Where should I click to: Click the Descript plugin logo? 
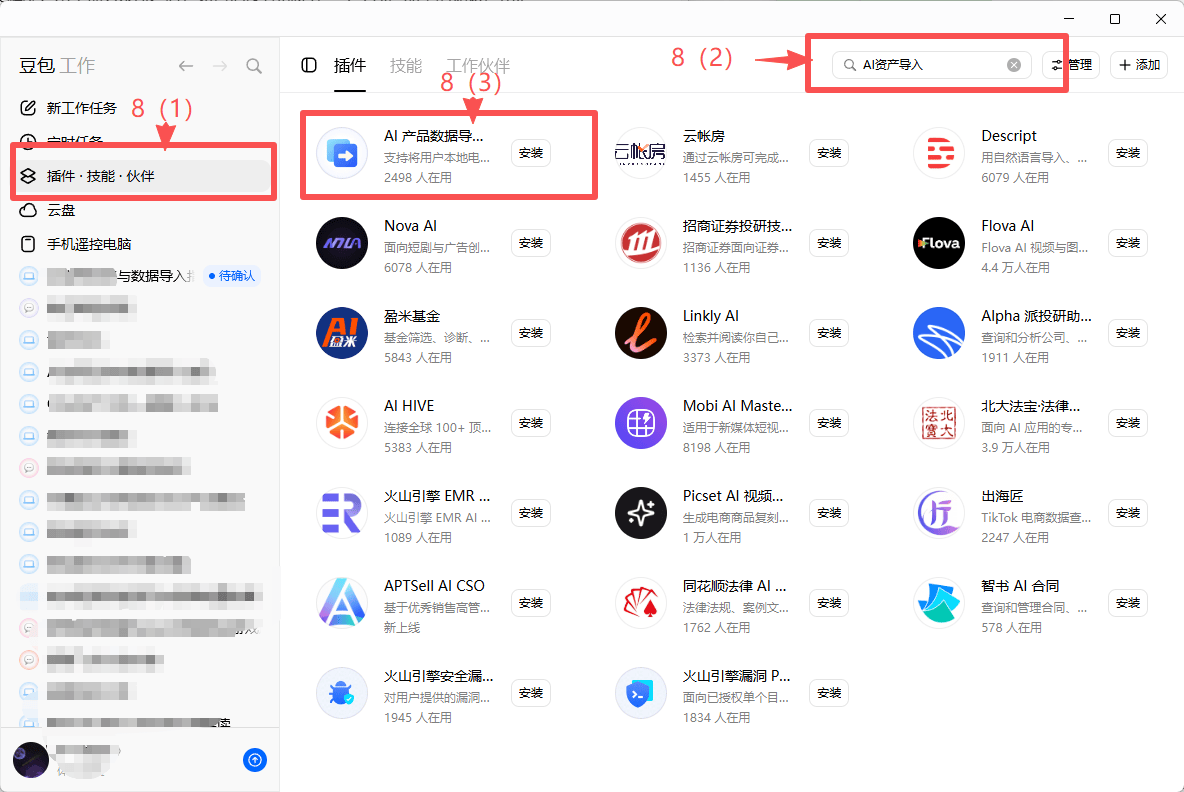click(939, 153)
